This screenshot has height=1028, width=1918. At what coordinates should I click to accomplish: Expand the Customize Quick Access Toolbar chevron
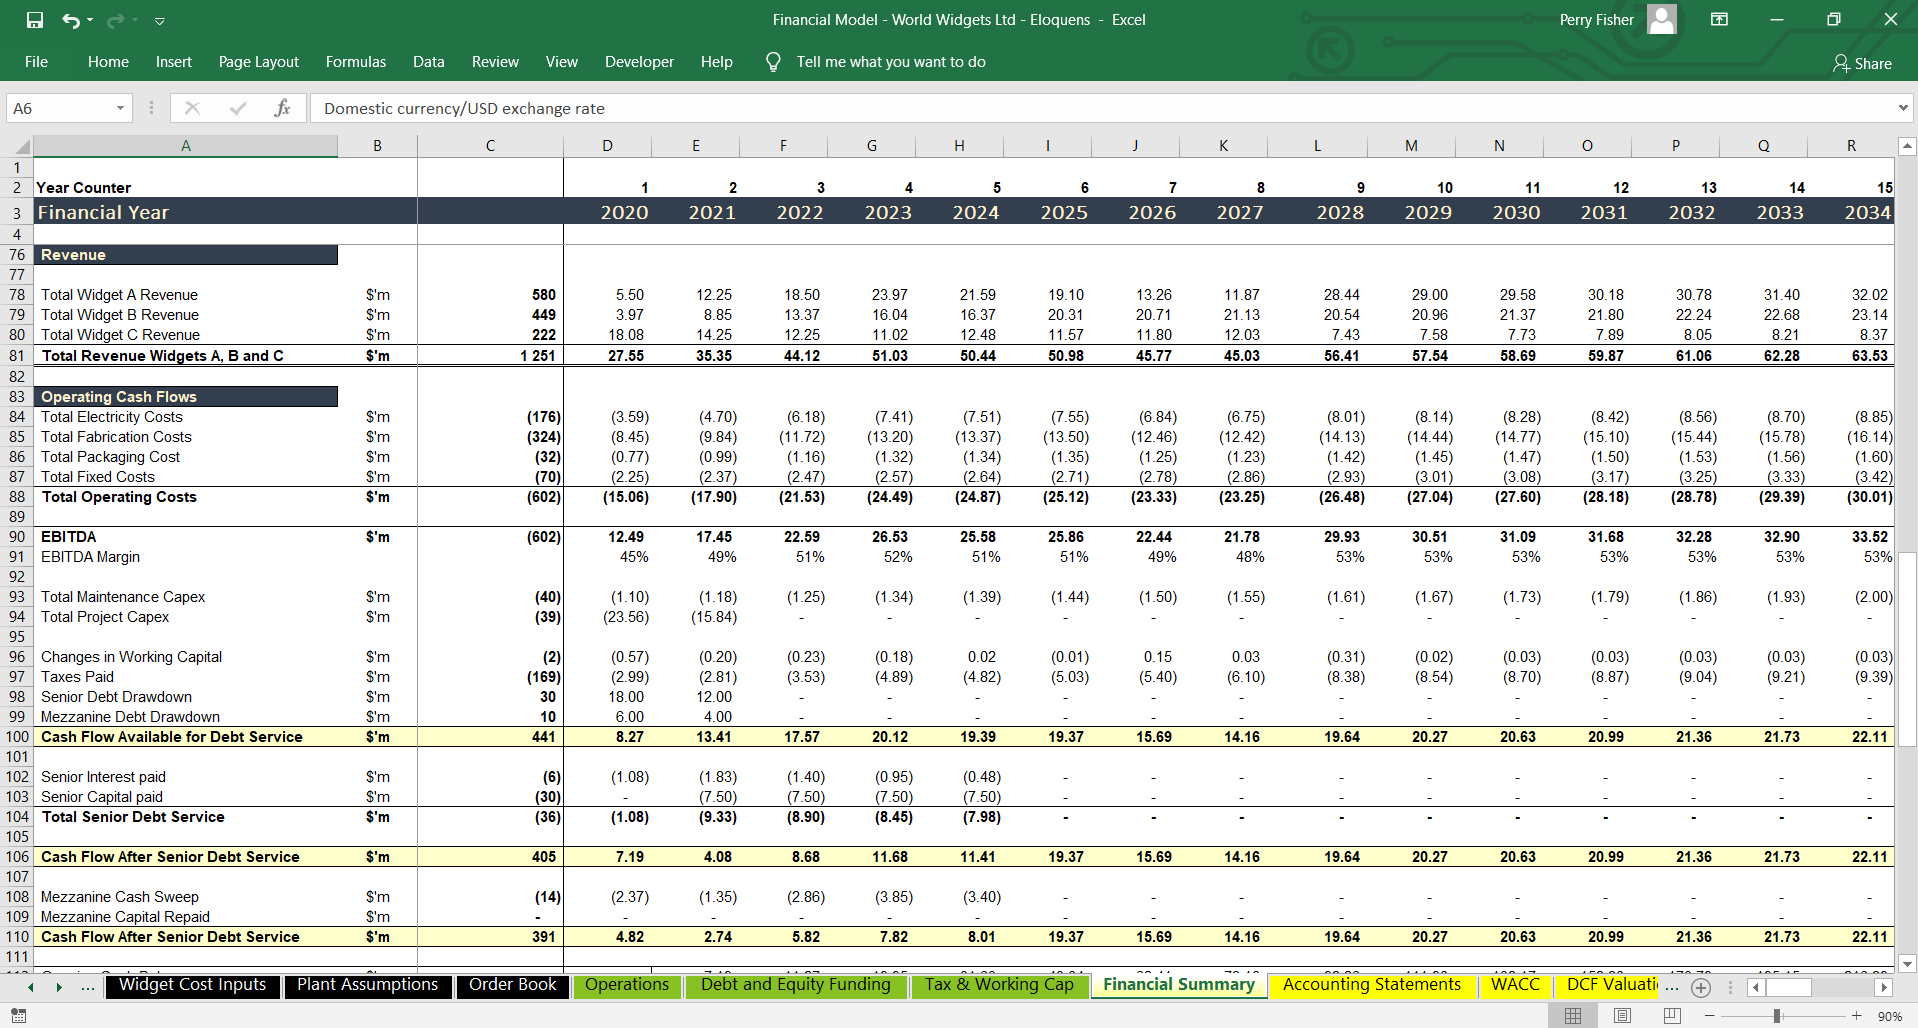tap(159, 19)
